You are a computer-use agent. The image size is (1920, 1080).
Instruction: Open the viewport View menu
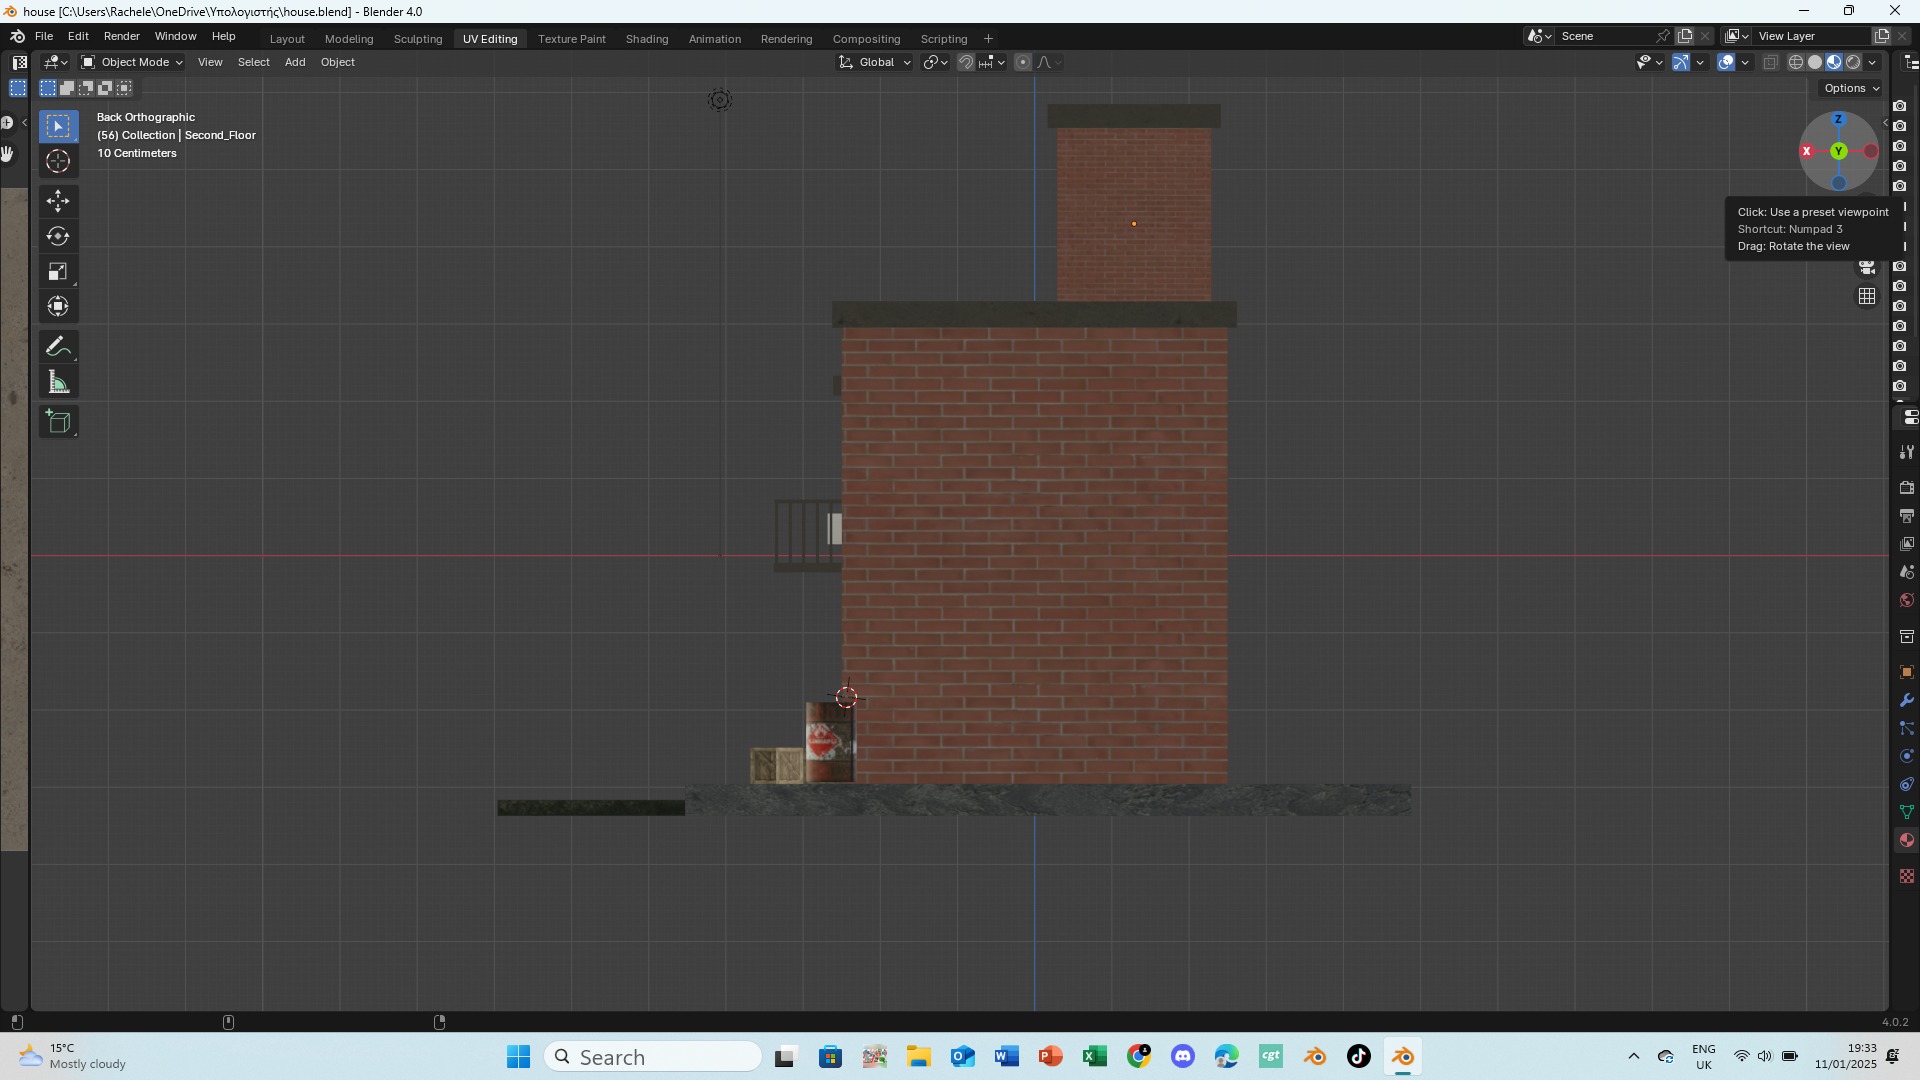click(210, 62)
